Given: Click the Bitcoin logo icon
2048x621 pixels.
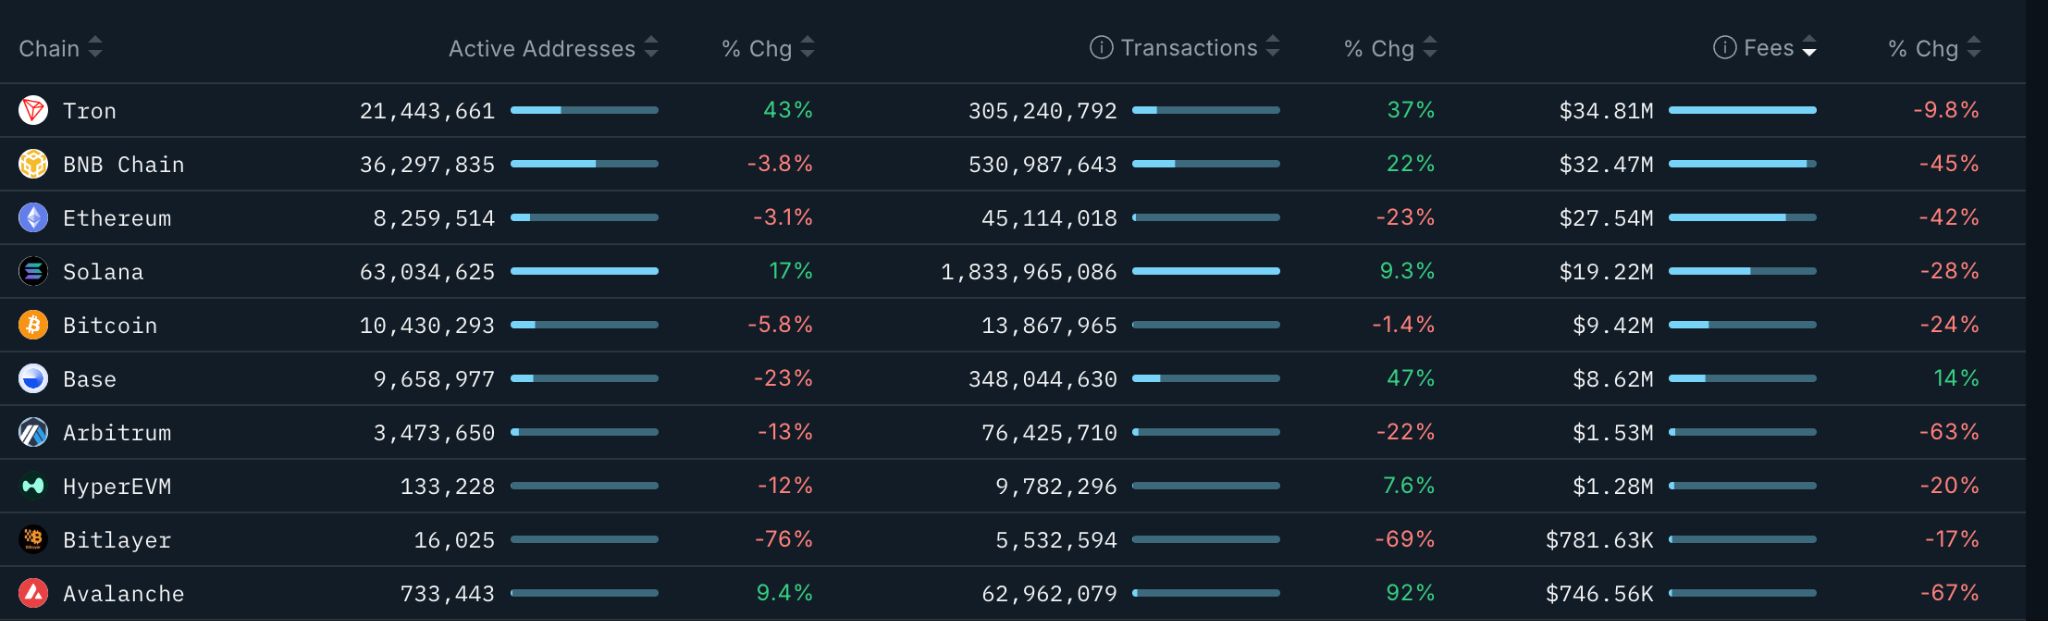Looking at the screenshot, I should tap(34, 325).
